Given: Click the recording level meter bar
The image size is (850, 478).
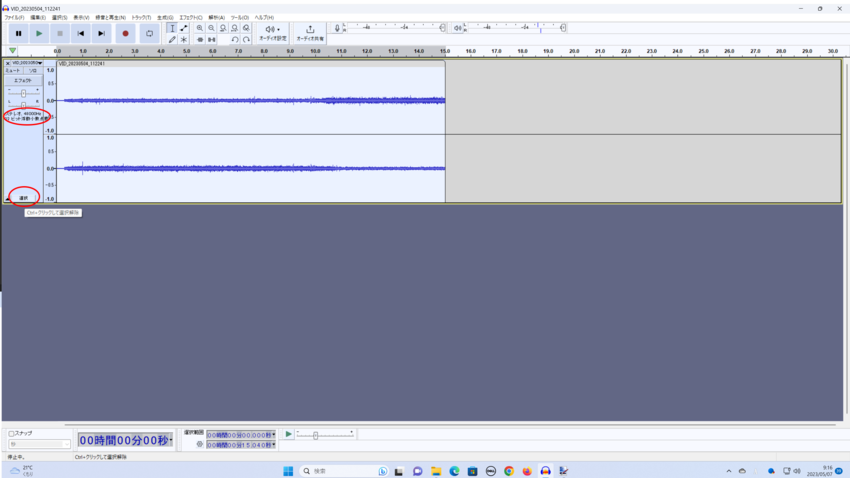Looking at the screenshot, I should [x=395, y=28].
